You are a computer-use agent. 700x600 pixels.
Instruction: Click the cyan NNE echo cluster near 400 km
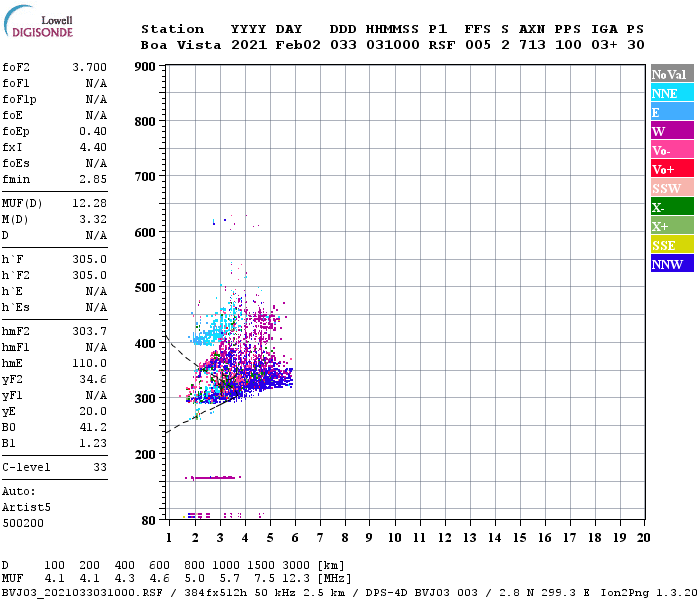point(208,335)
